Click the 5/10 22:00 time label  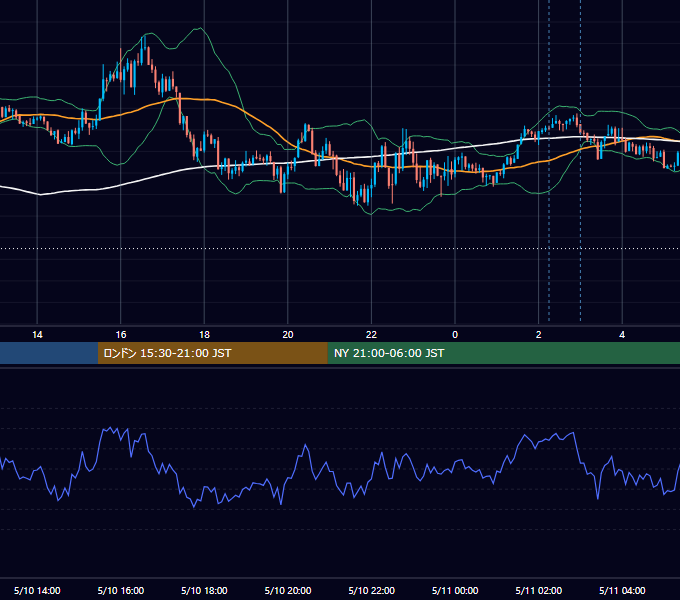pyautogui.click(x=372, y=590)
